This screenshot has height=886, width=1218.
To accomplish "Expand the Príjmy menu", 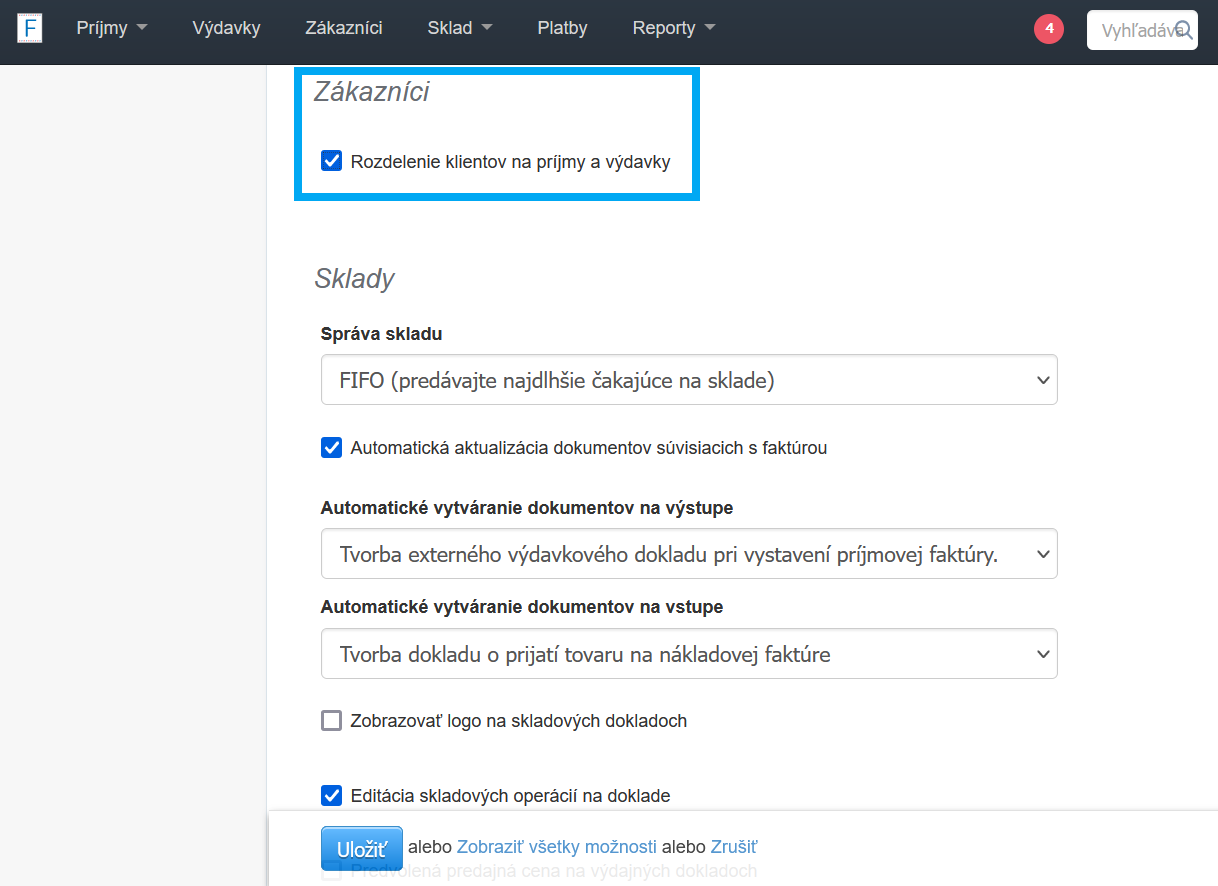I will [112, 28].
